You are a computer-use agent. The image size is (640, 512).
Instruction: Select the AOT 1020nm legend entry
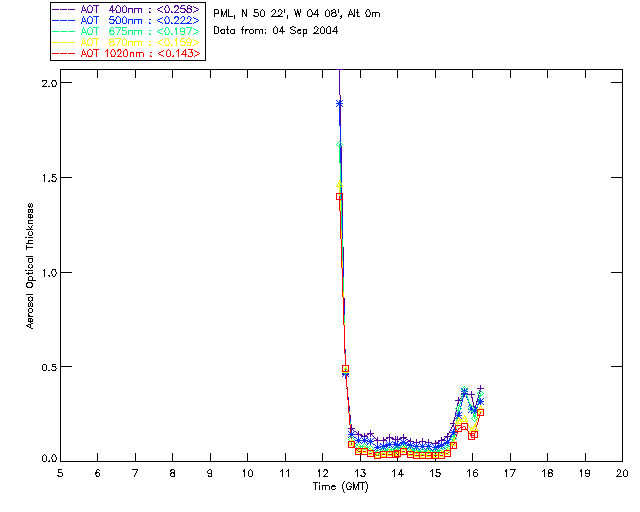(127, 53)
